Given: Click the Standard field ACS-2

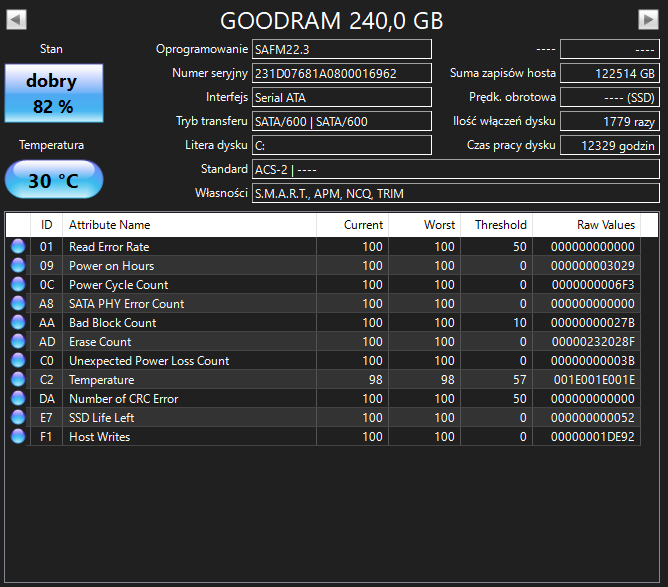Looking at the screenshot, I should click(x=456, y=170).
